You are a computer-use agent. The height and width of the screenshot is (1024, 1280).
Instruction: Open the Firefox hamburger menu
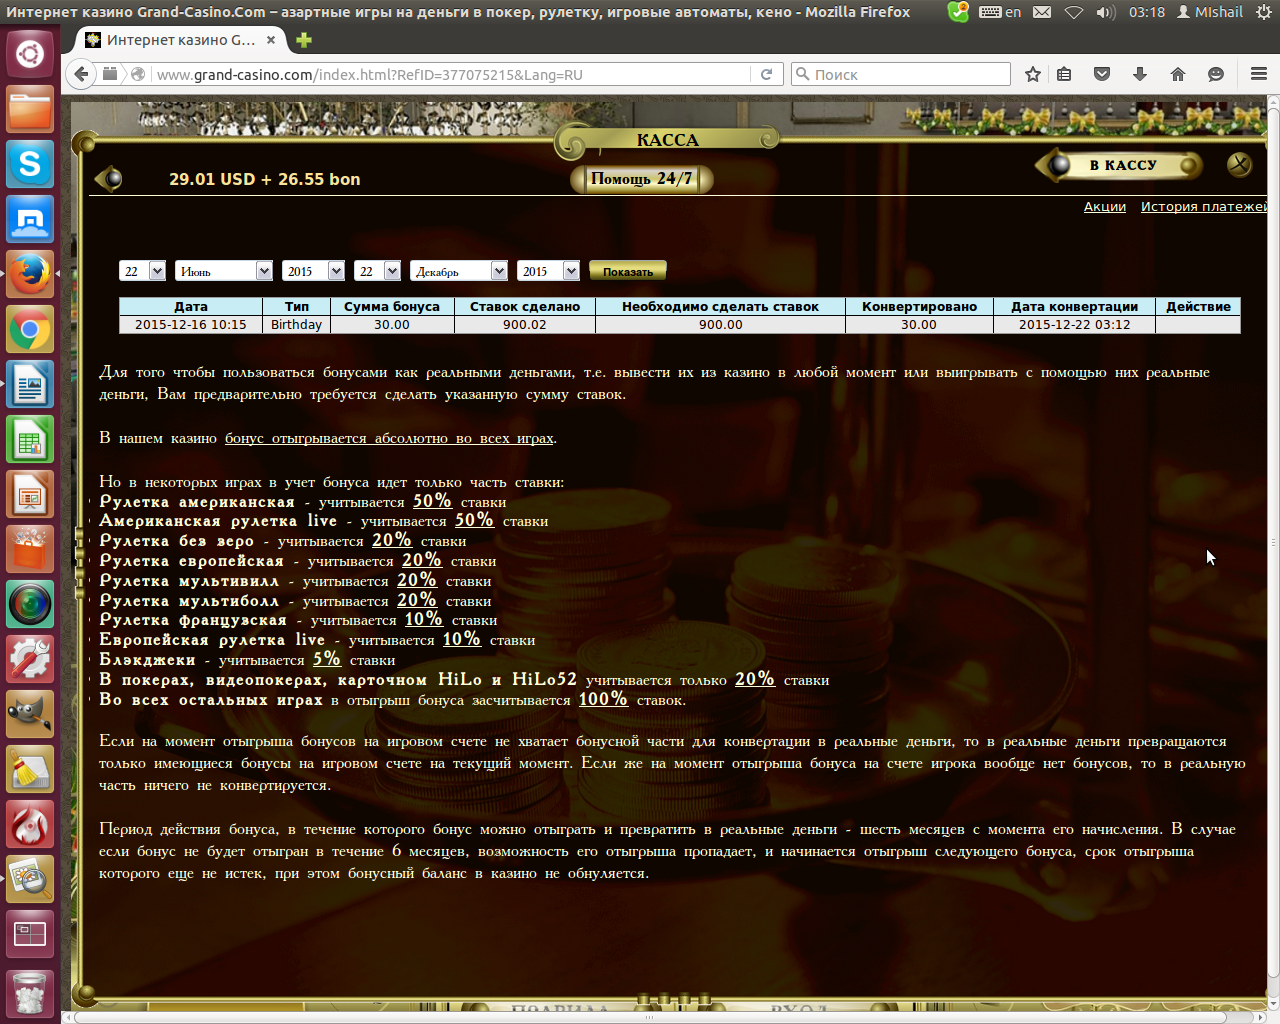[x=1258, y=74]
